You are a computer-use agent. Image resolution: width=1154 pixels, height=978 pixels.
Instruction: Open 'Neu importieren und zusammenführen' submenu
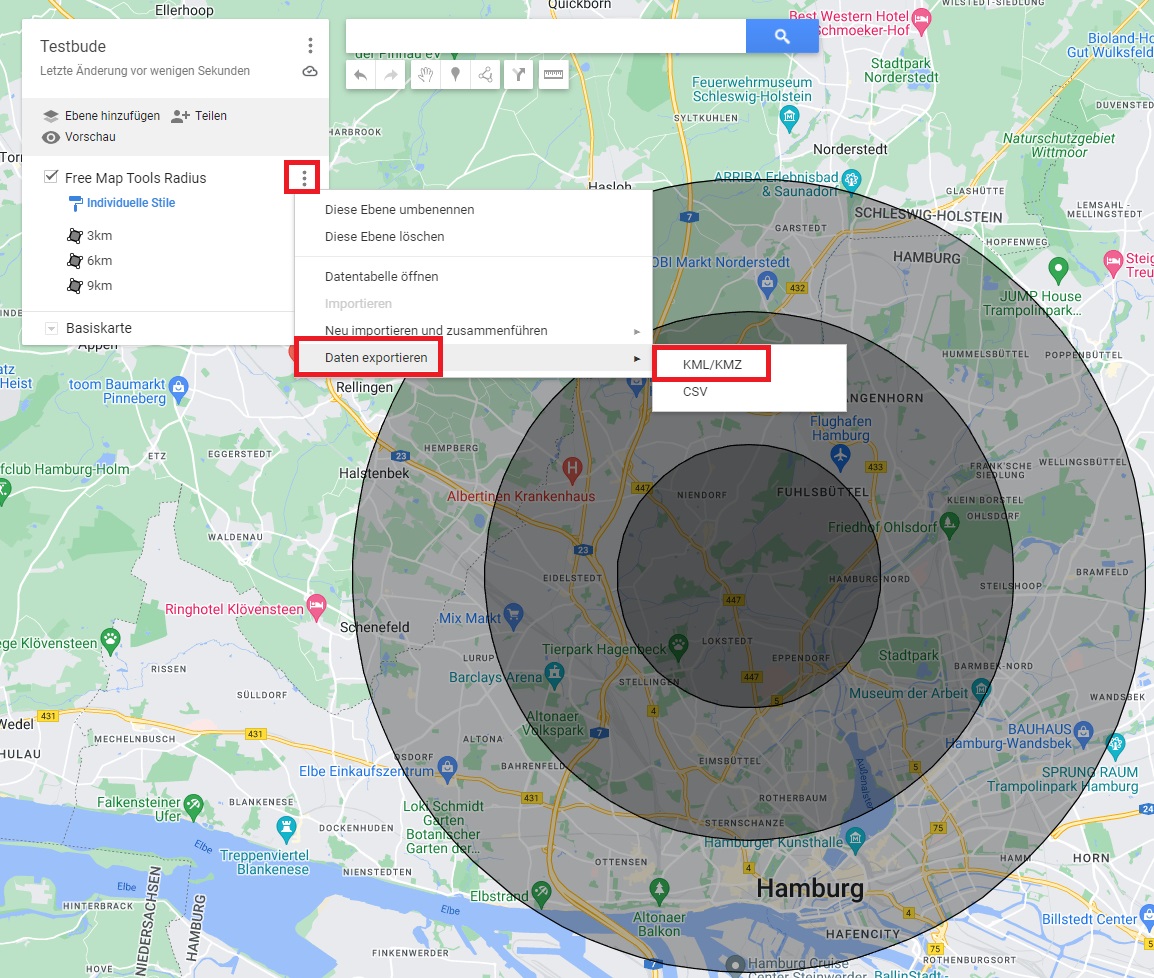(x=473, y=331)
